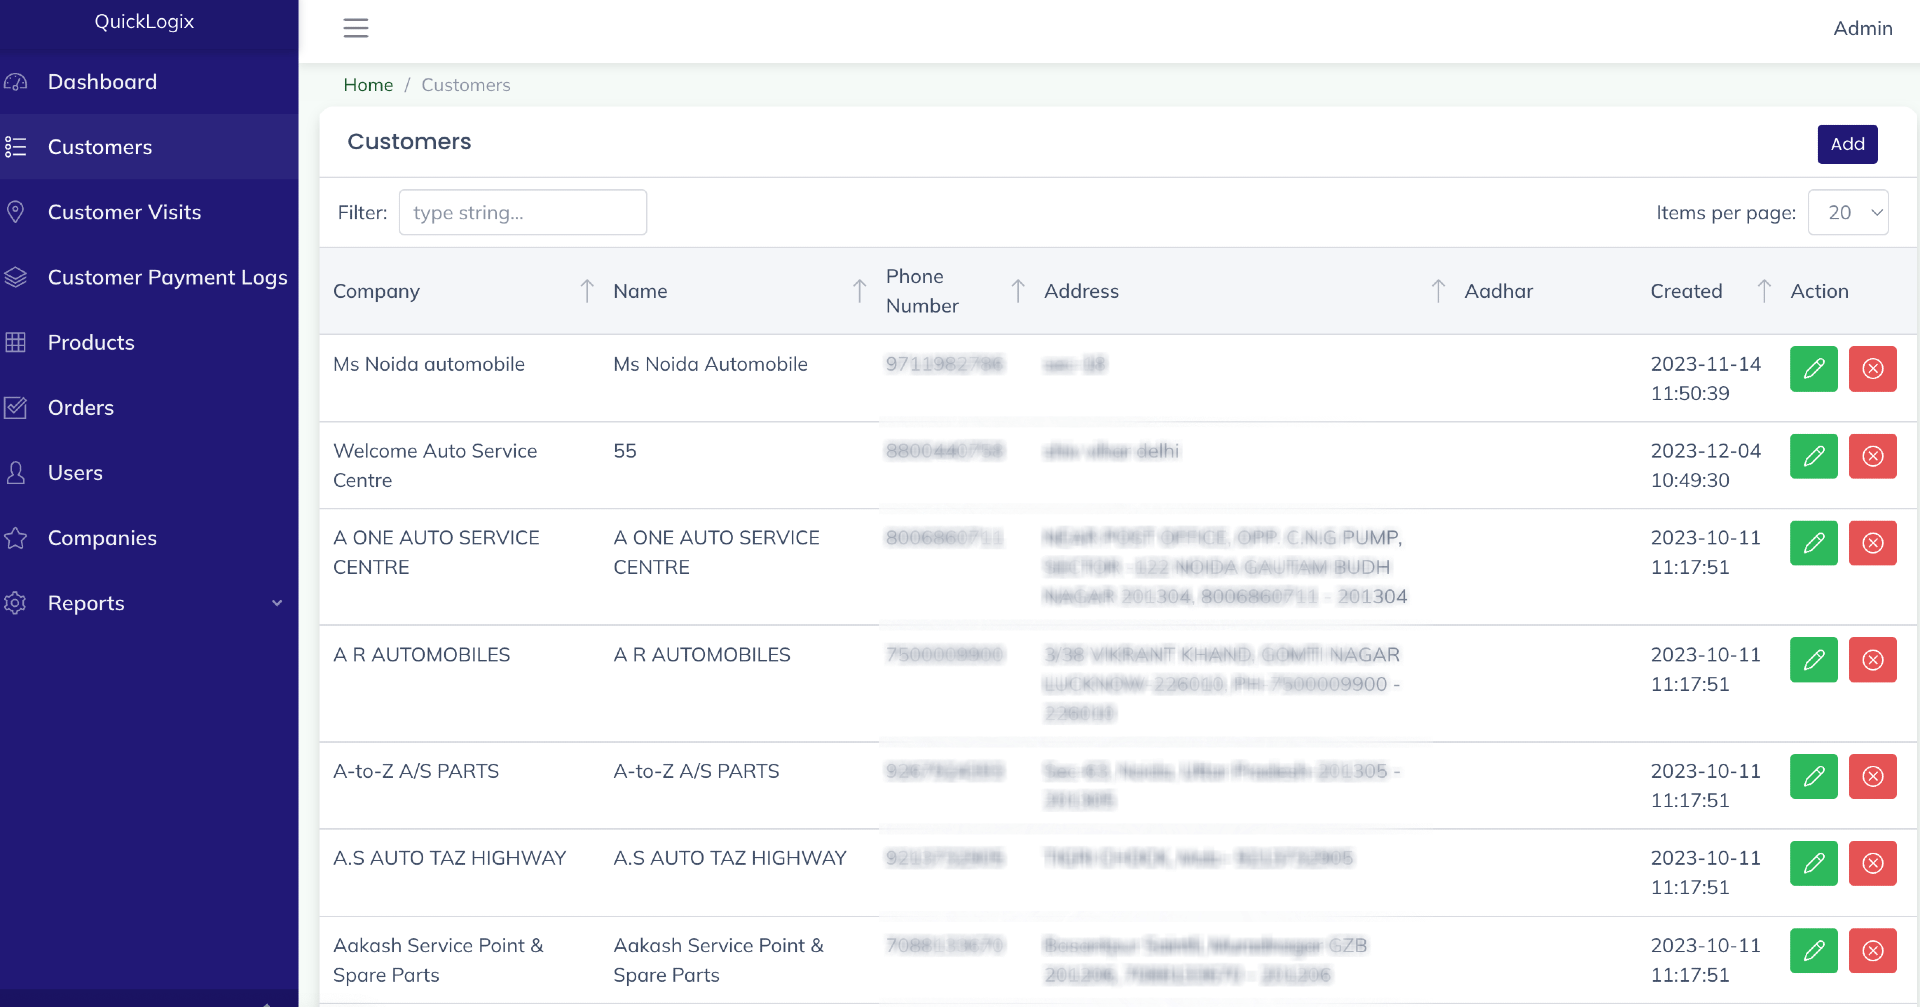This screenshot has height=1007, width=1920.
Task: Sort the table by Phone Number arrow
Action: [x=1018, y=291]
